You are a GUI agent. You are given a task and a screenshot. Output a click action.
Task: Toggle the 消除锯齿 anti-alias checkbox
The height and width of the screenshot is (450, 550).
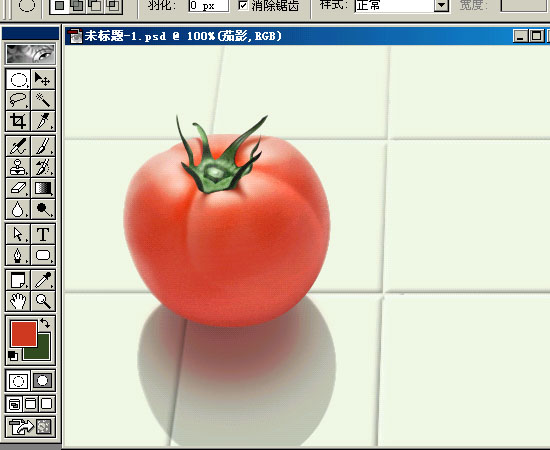pyautogui.click(x=243, y=5)
